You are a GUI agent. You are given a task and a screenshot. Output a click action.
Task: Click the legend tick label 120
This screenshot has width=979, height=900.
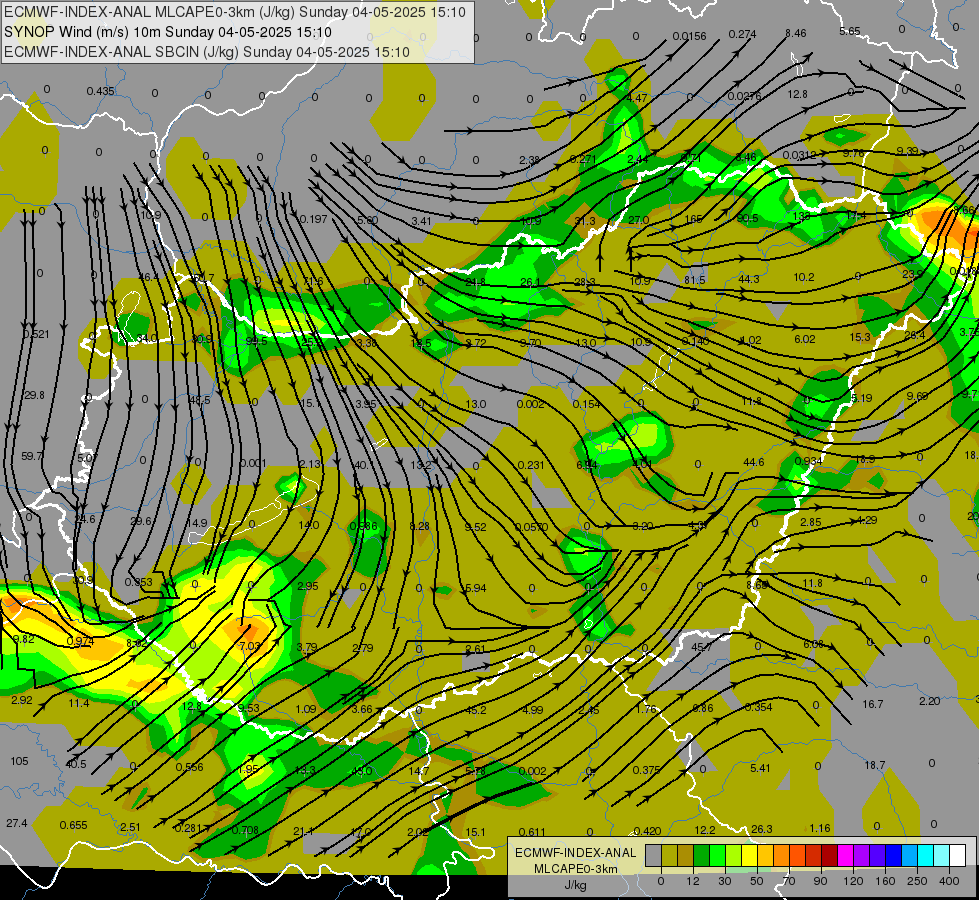pos(853,881)
